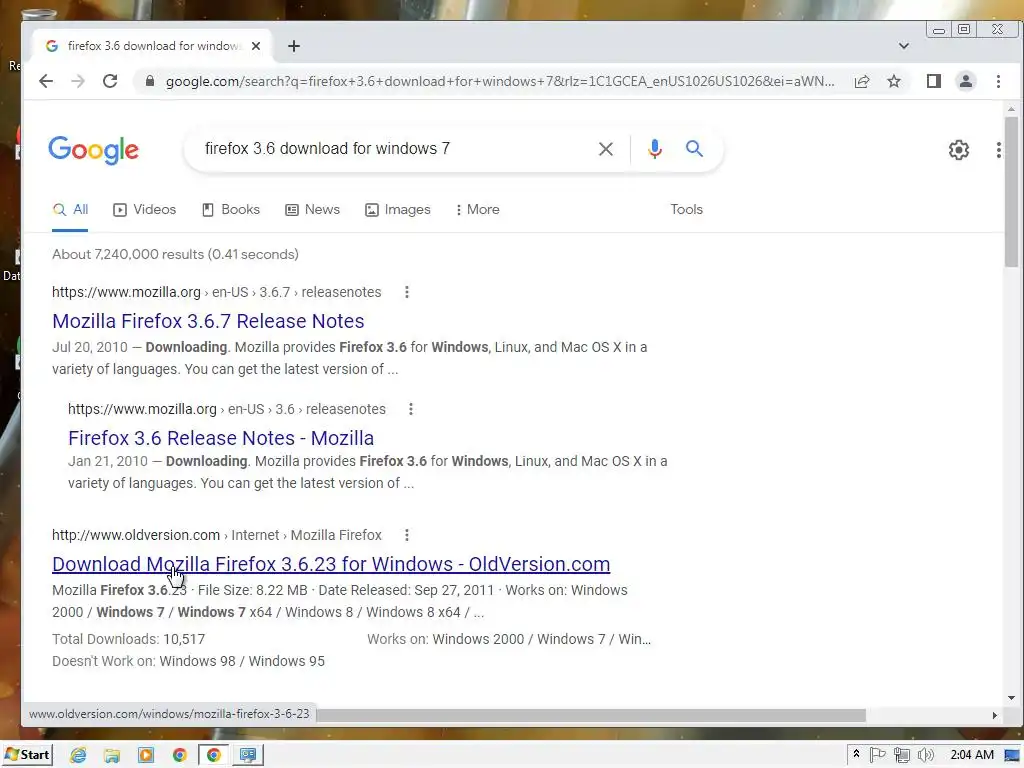The image size is (1024, 768).
Task: Click About 7,240,000 results text
Action: 175,255
